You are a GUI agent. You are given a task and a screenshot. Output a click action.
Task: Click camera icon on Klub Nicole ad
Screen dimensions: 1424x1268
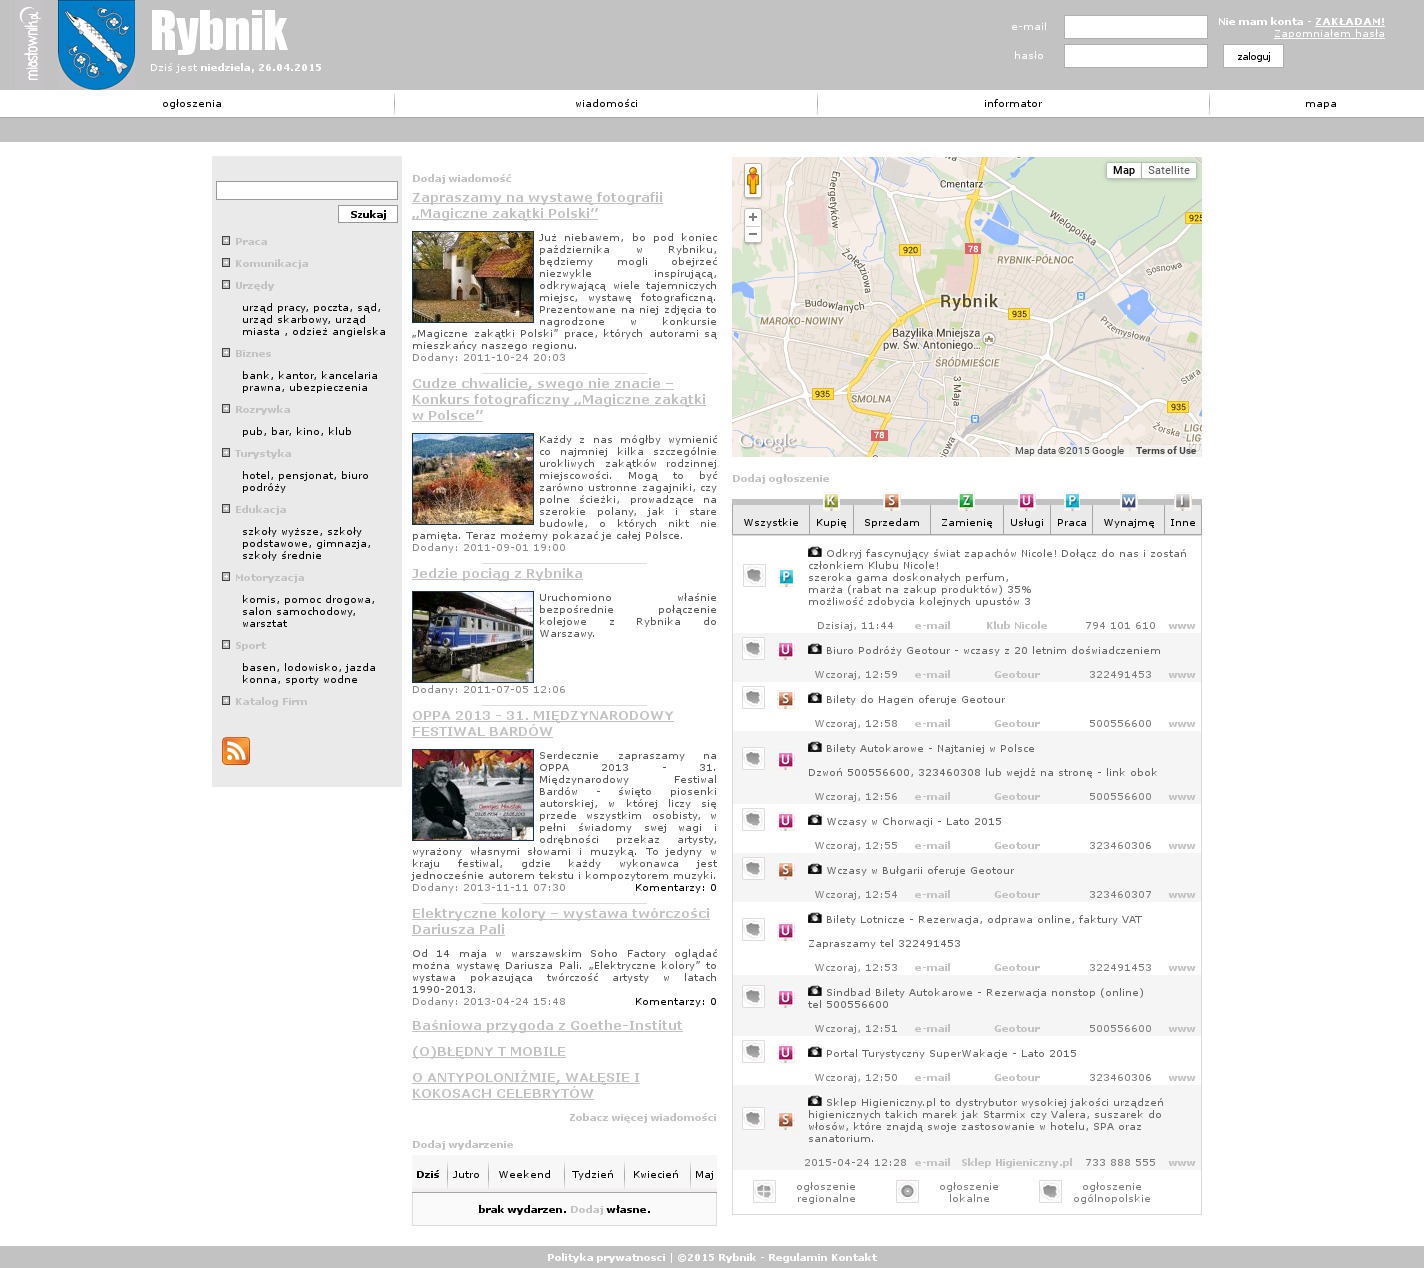pos(815,553)
